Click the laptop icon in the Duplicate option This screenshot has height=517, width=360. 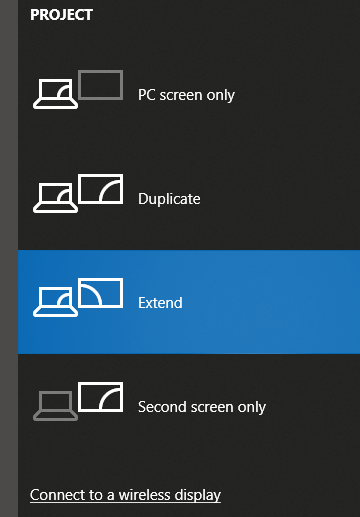coord(55,198)
